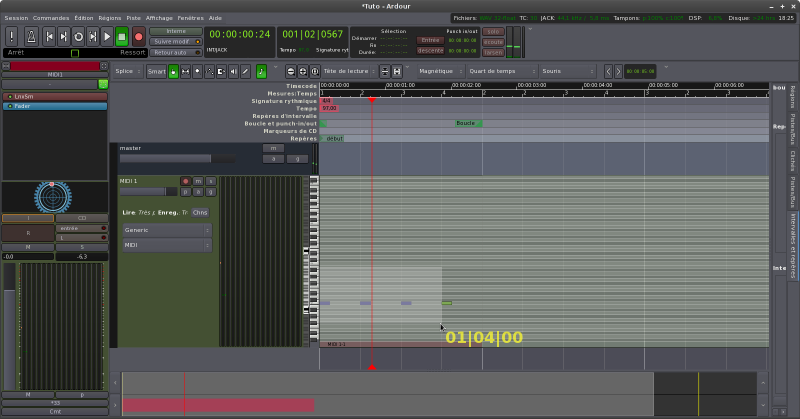The image size is (800, 419).
Task: Click the début location marker
Action: click(334, 139)
